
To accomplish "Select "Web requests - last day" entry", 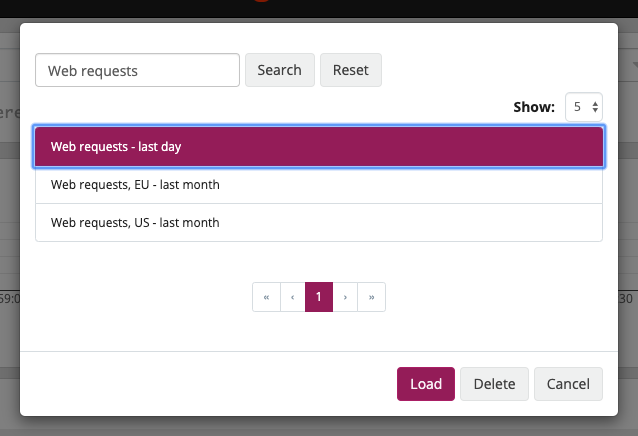I will coord(319,146).
